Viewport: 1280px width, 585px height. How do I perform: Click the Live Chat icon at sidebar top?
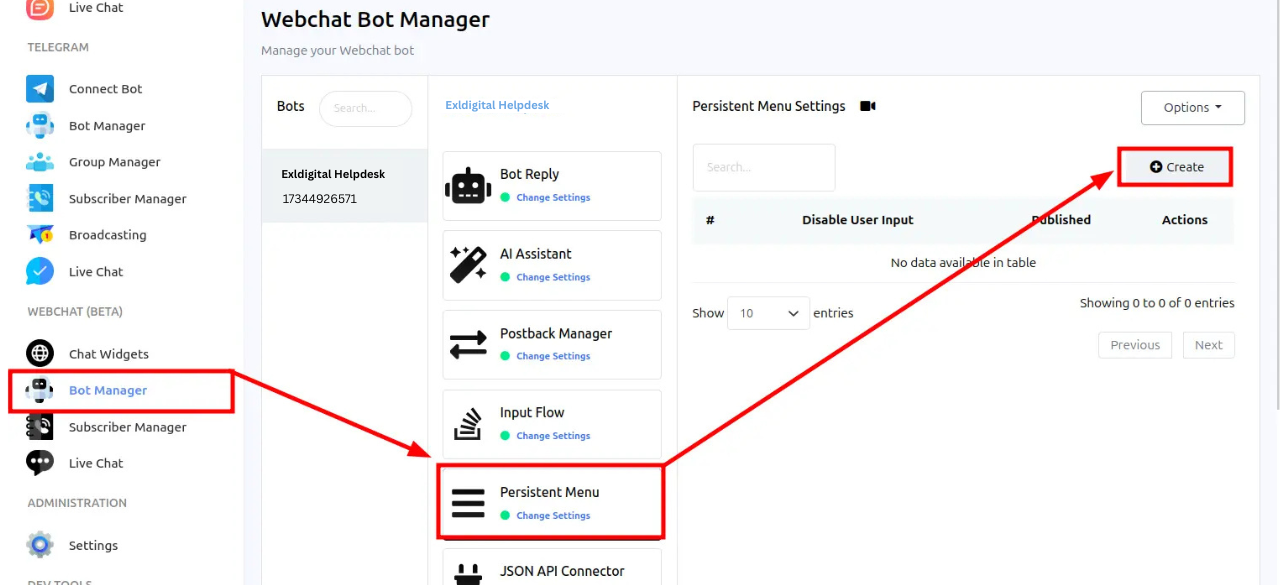40,8
